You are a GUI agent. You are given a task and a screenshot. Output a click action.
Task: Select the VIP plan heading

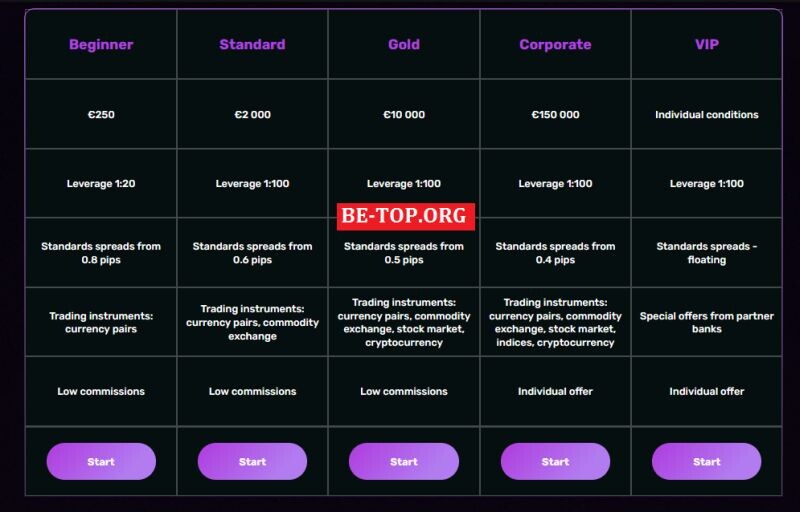(x=707, y=44)
